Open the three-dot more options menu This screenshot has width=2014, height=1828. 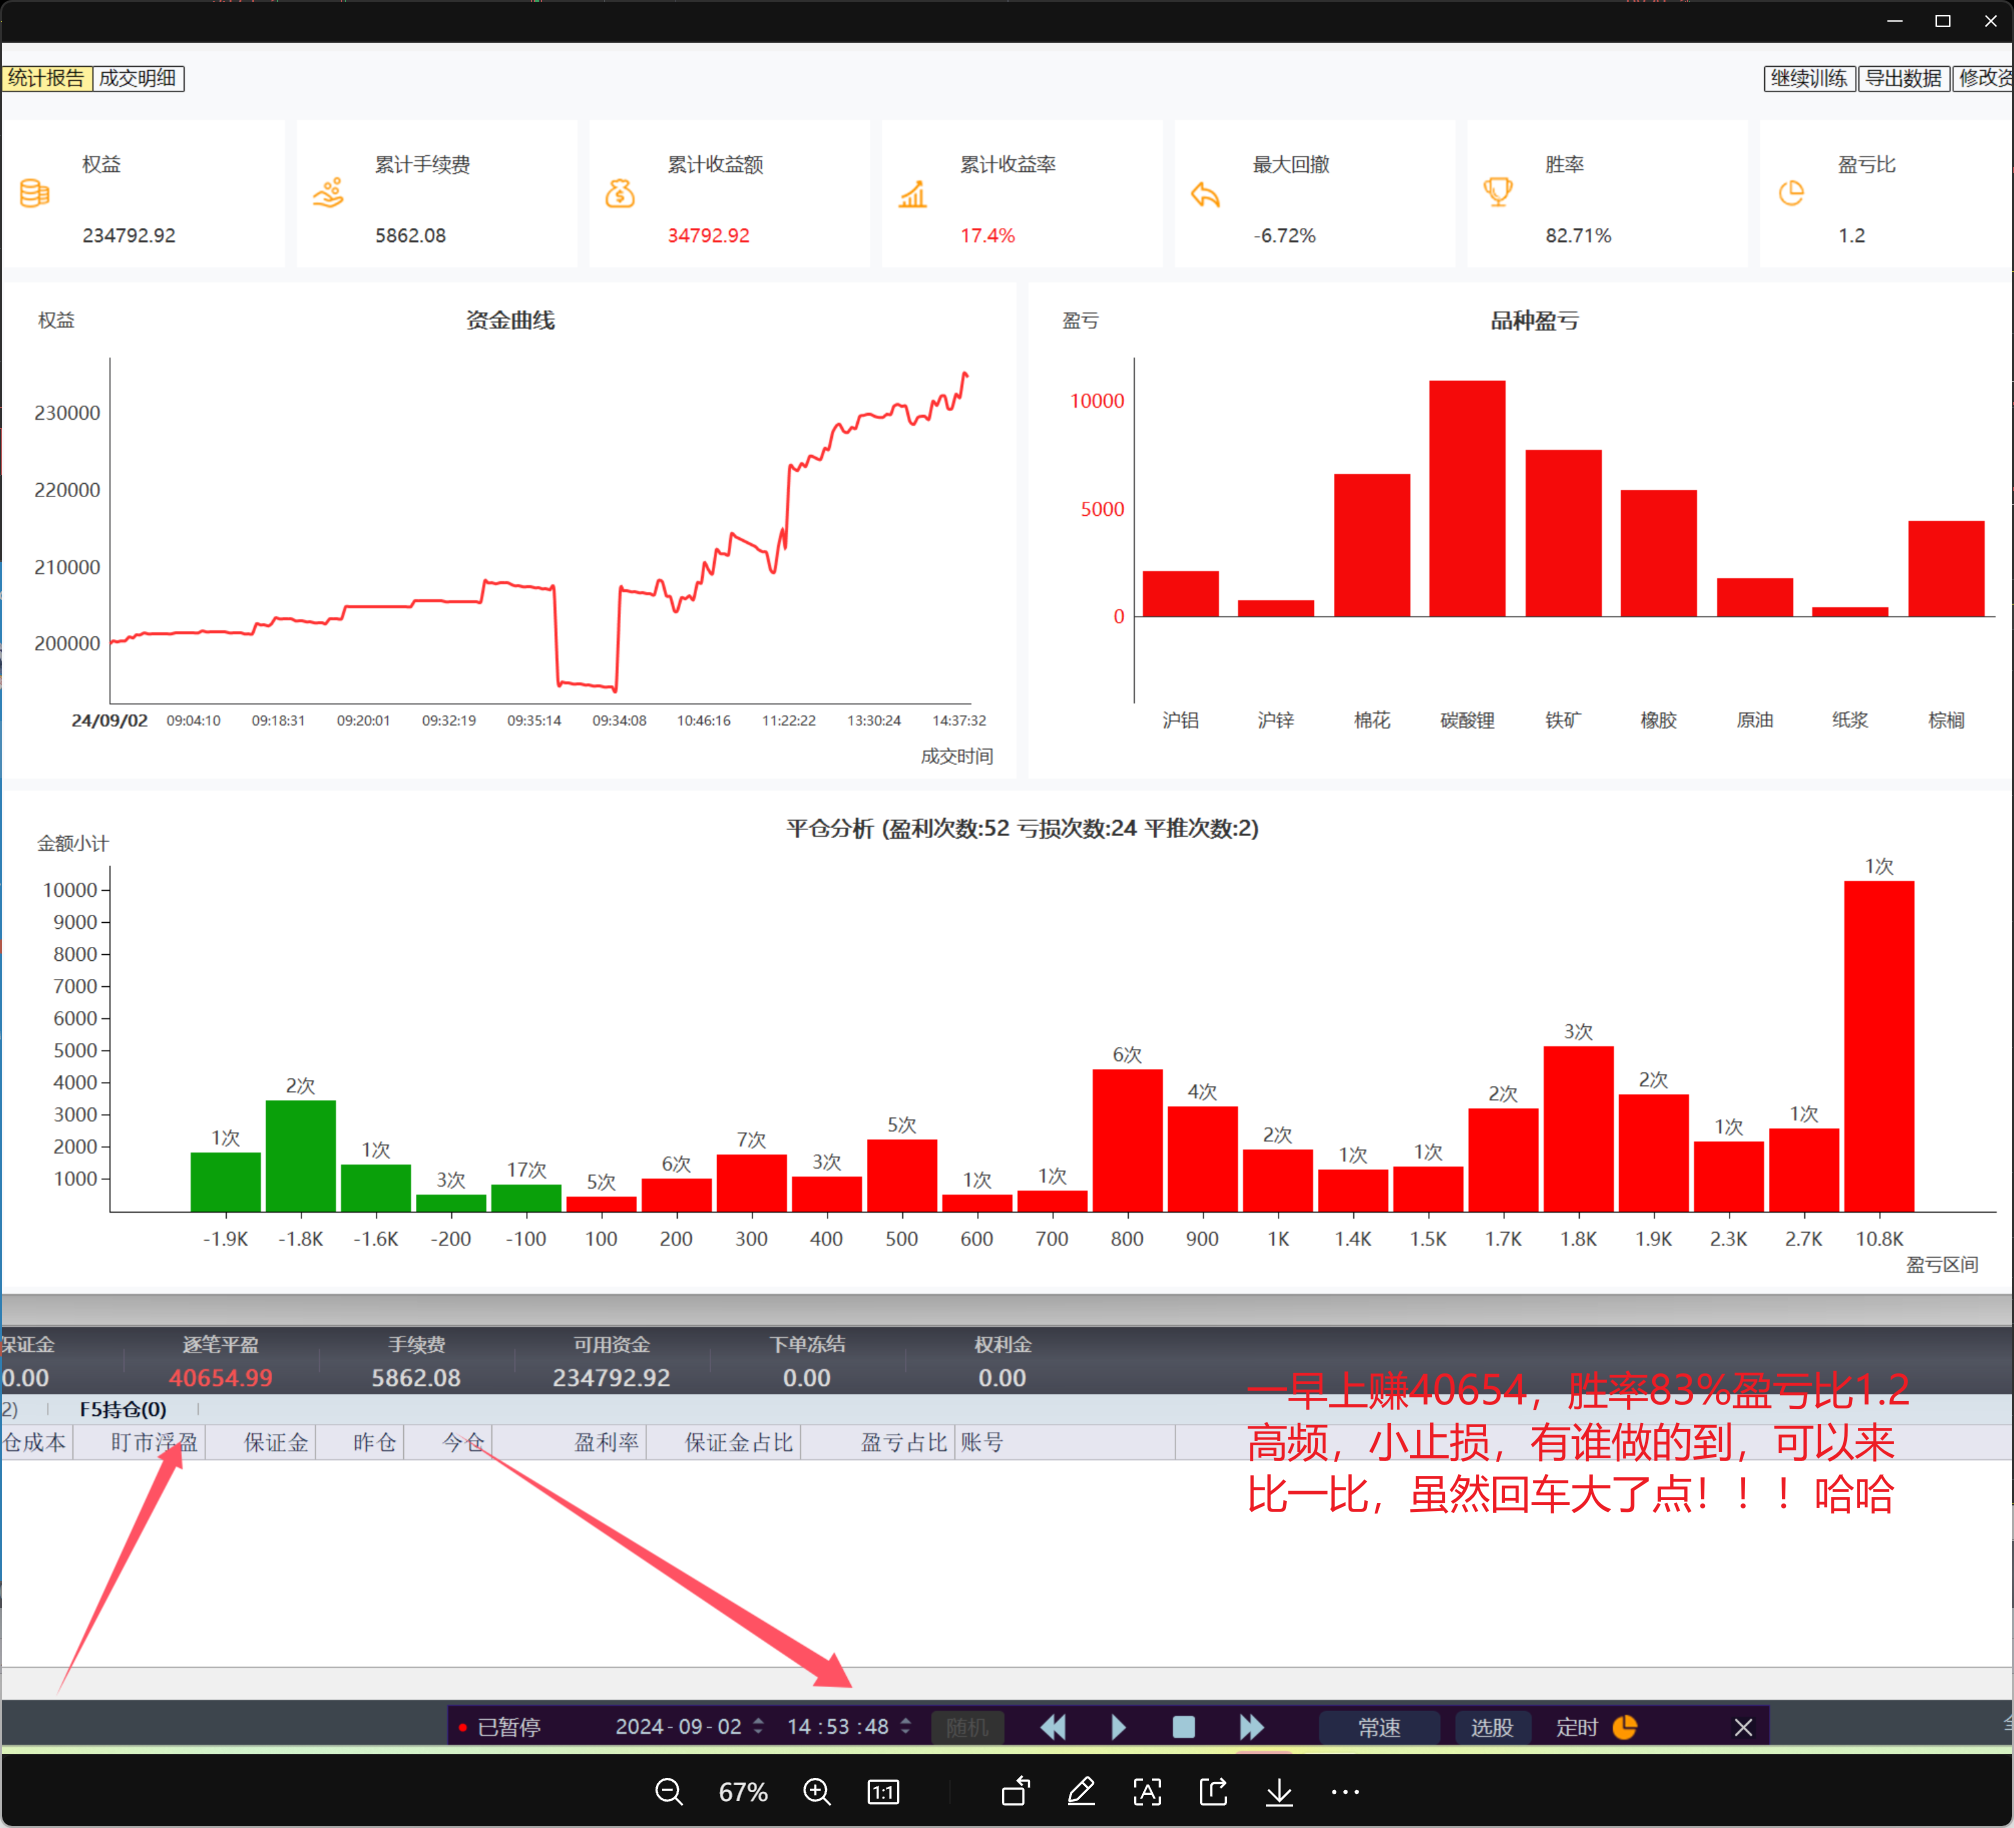click(x=1345, y=1792)
